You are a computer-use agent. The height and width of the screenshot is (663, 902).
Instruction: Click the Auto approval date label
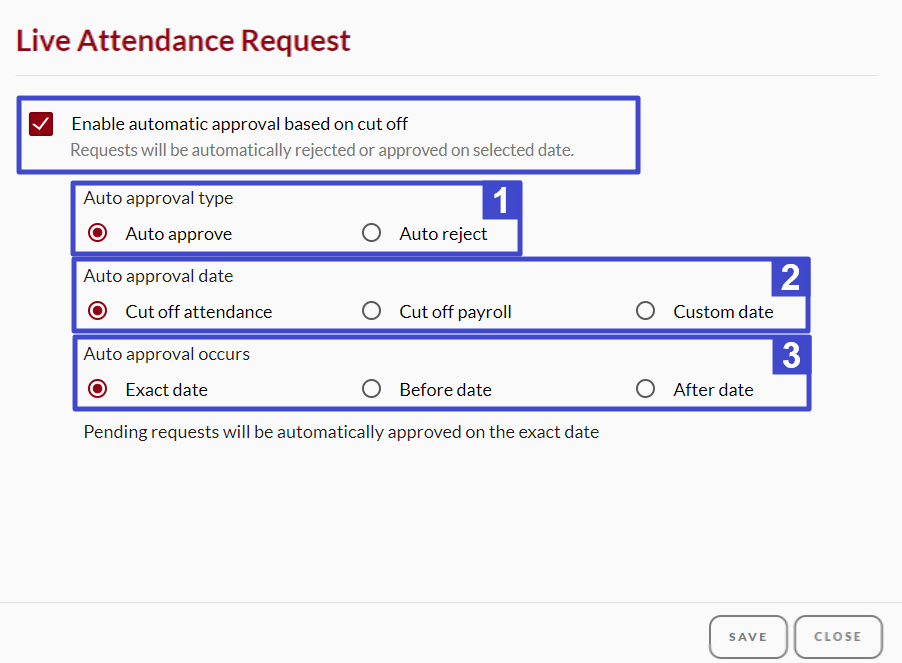(158, 276)
